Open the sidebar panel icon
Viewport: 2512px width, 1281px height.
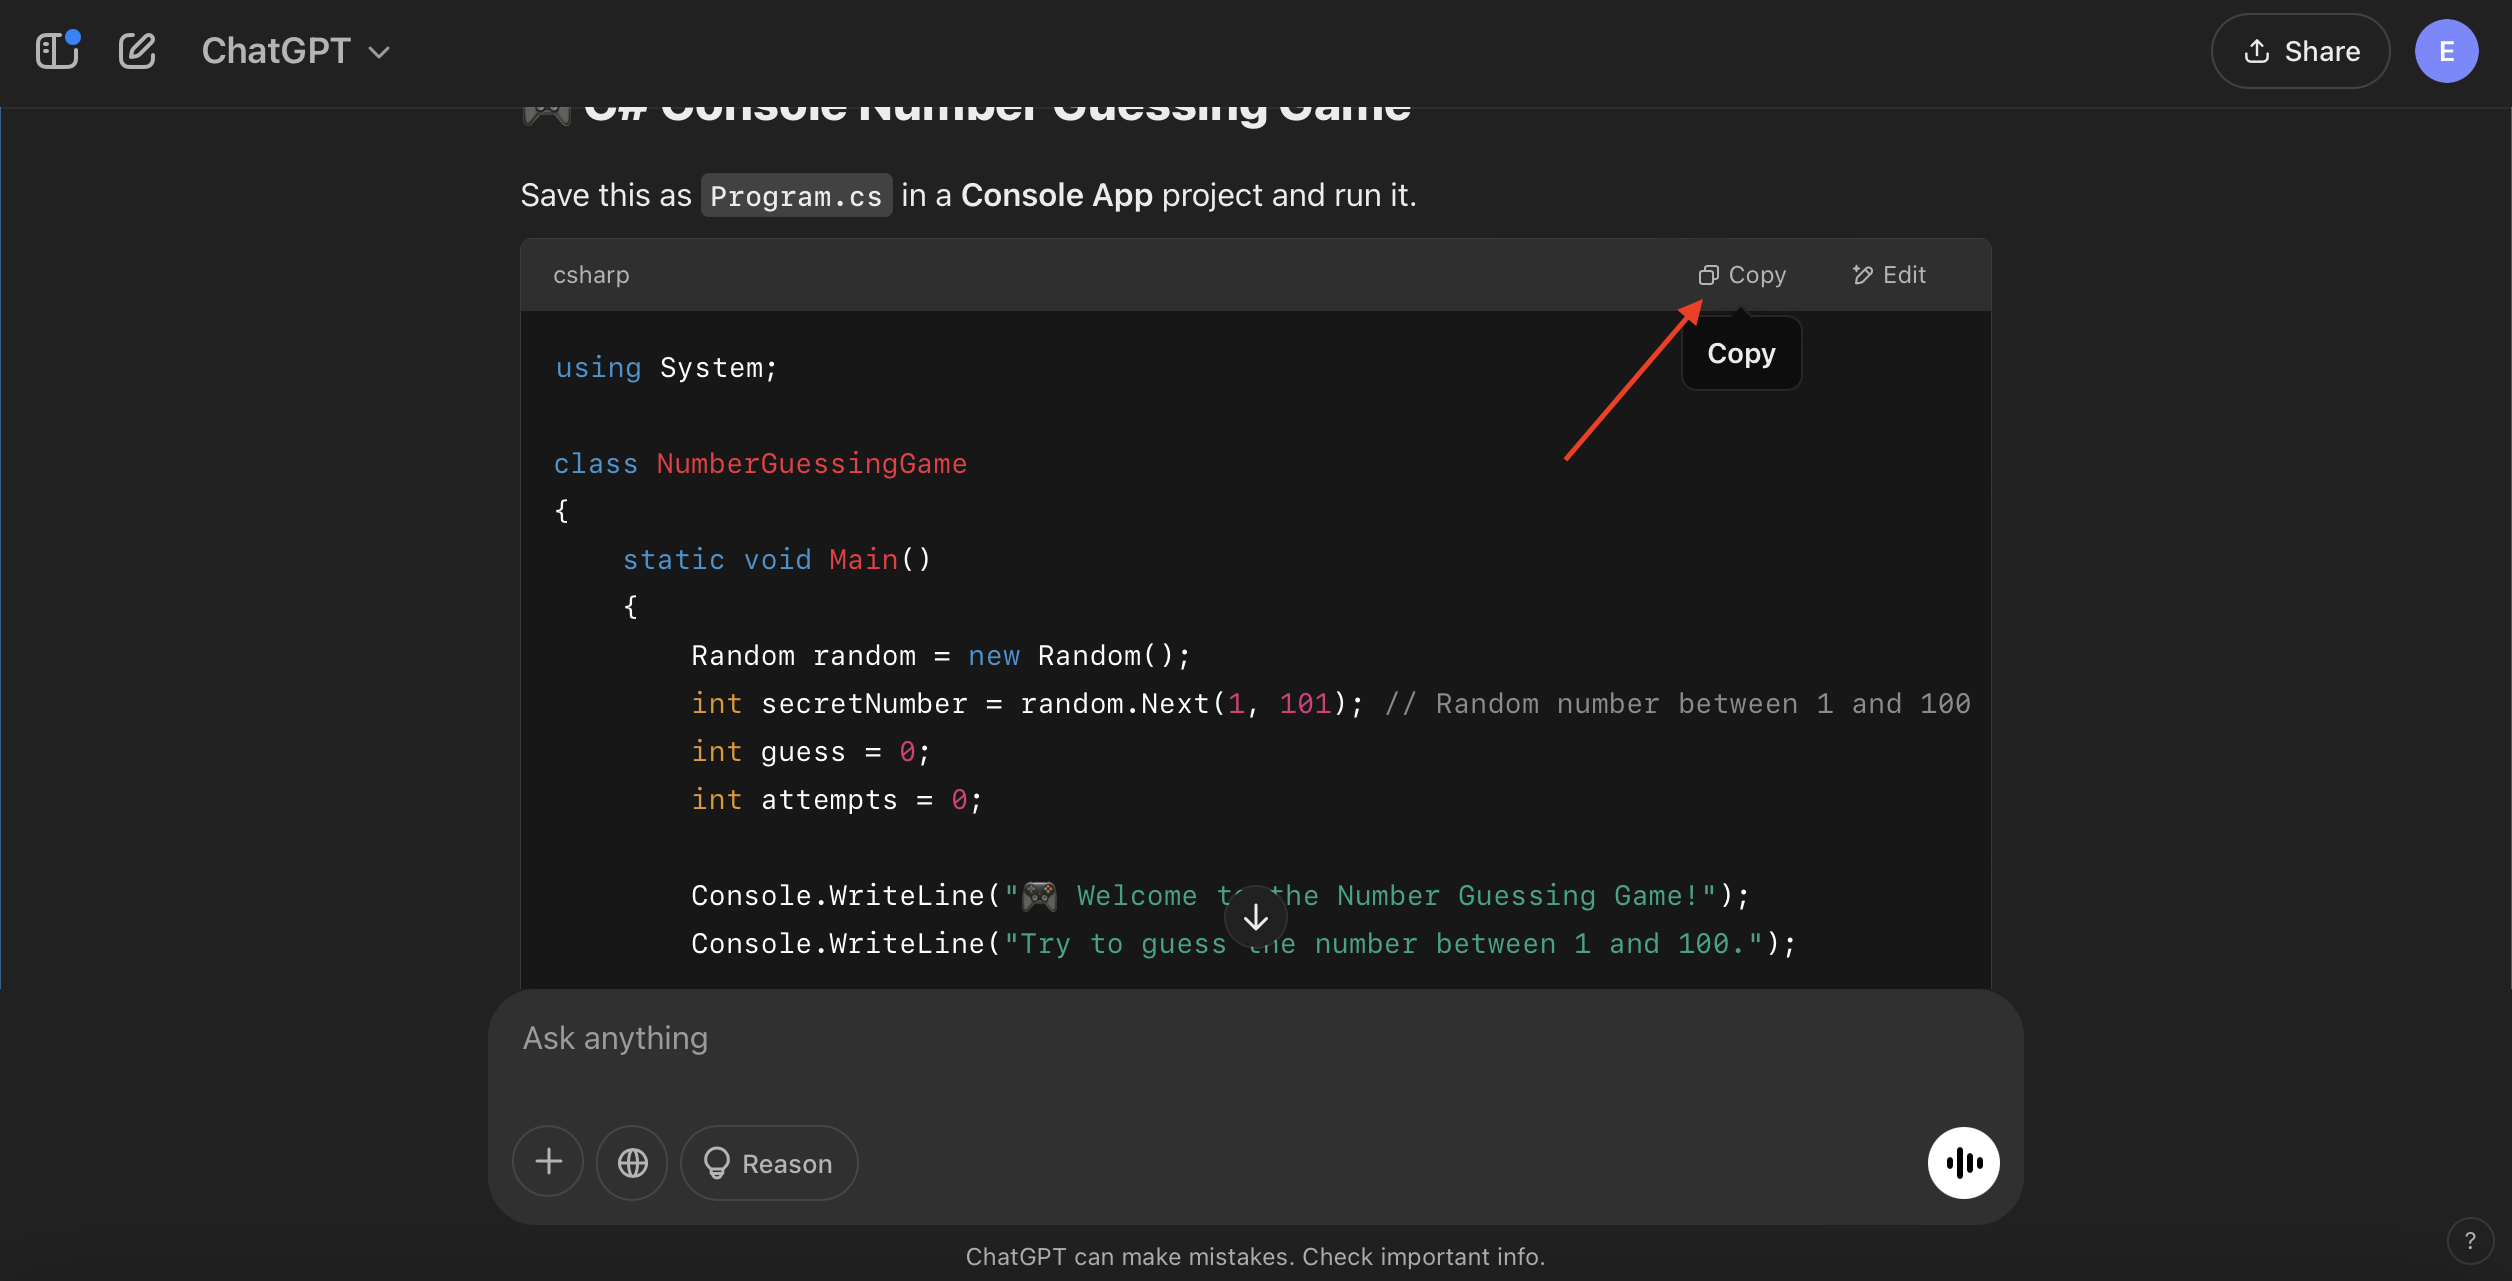coord(57,51)
